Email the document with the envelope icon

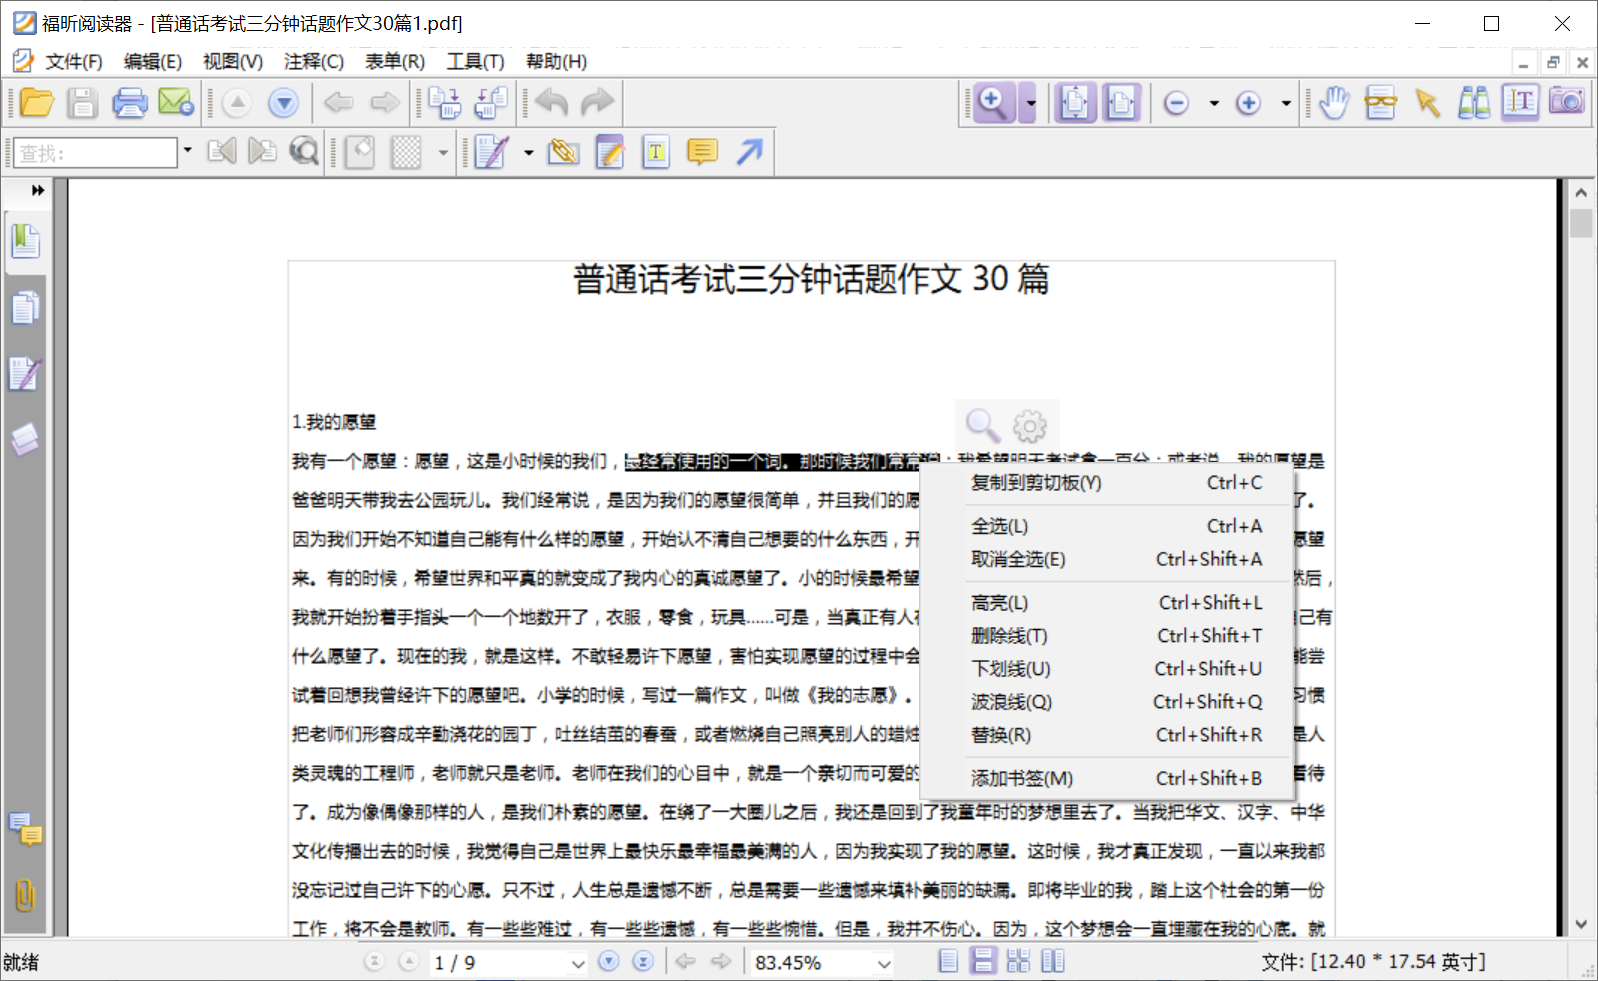pyautogui.click(x=176, y=103)
